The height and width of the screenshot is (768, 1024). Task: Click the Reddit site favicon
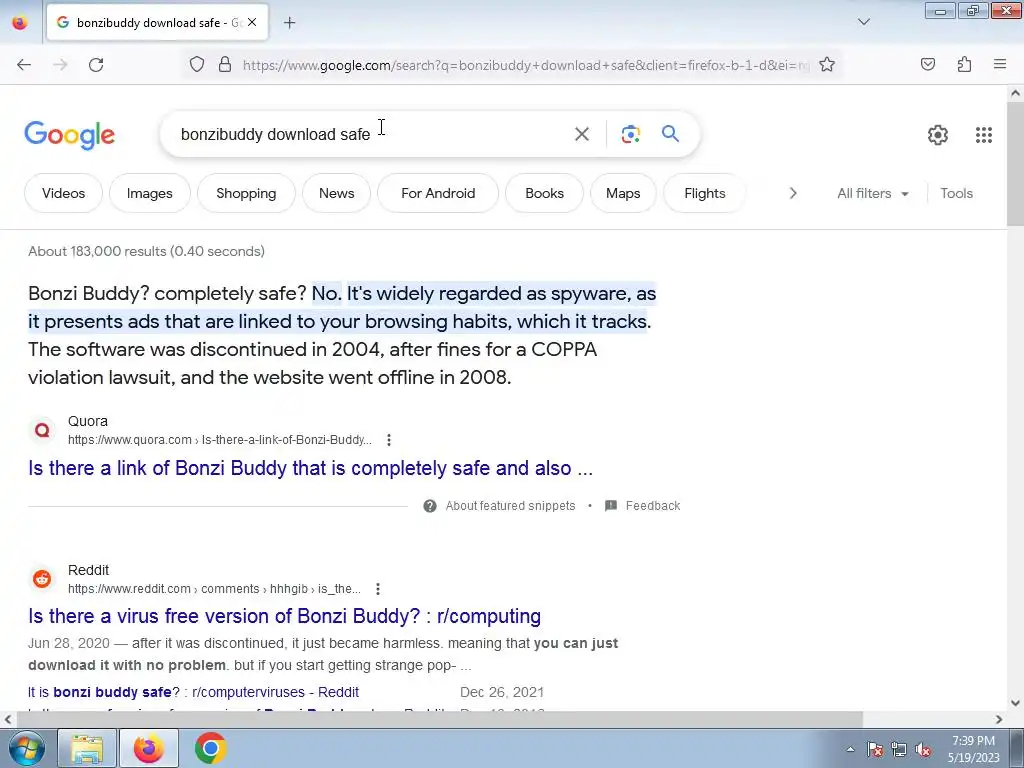coord(42,579)
